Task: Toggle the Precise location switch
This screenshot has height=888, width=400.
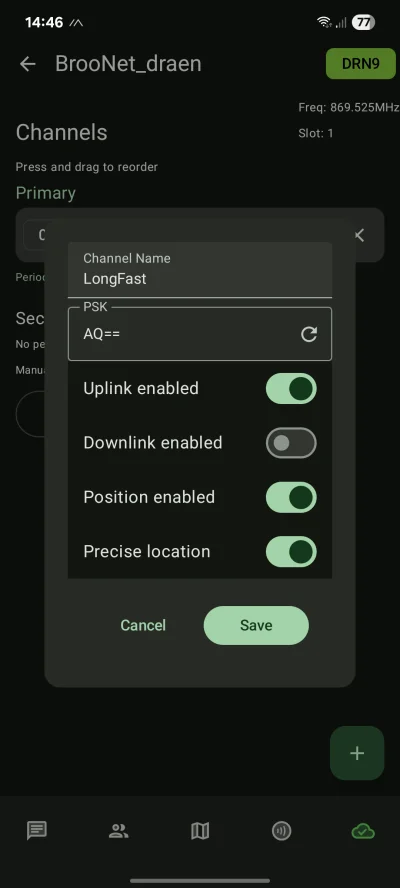Action: pyautogui.click(x=291, y=552)
